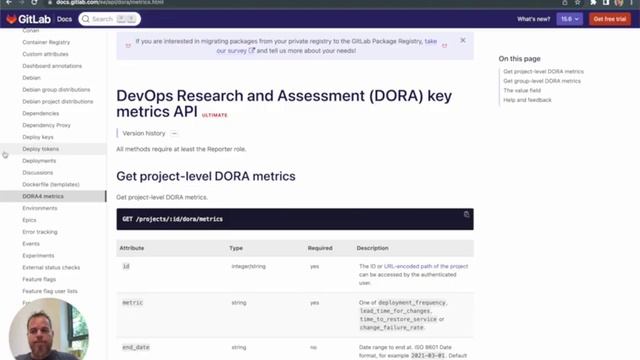Open Epics in sidebar
This screenshot has height=360, width=640.
point(29,220)
